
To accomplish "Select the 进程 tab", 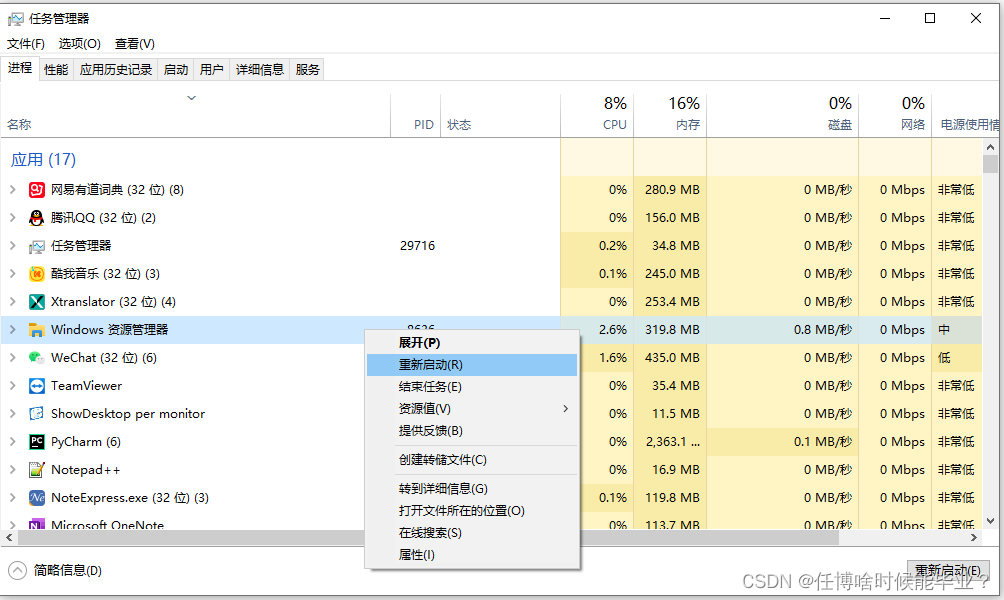I will tap(20, 68).
